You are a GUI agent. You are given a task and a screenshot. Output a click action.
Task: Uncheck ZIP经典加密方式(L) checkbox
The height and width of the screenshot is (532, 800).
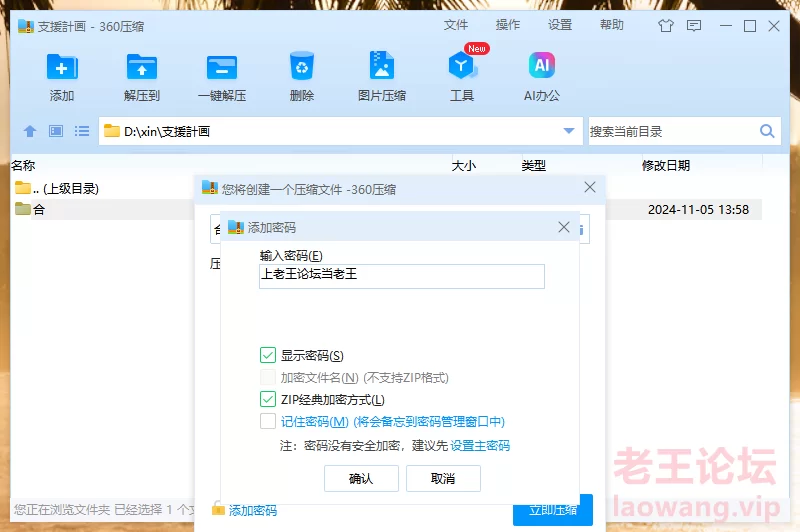pos(268,399)
